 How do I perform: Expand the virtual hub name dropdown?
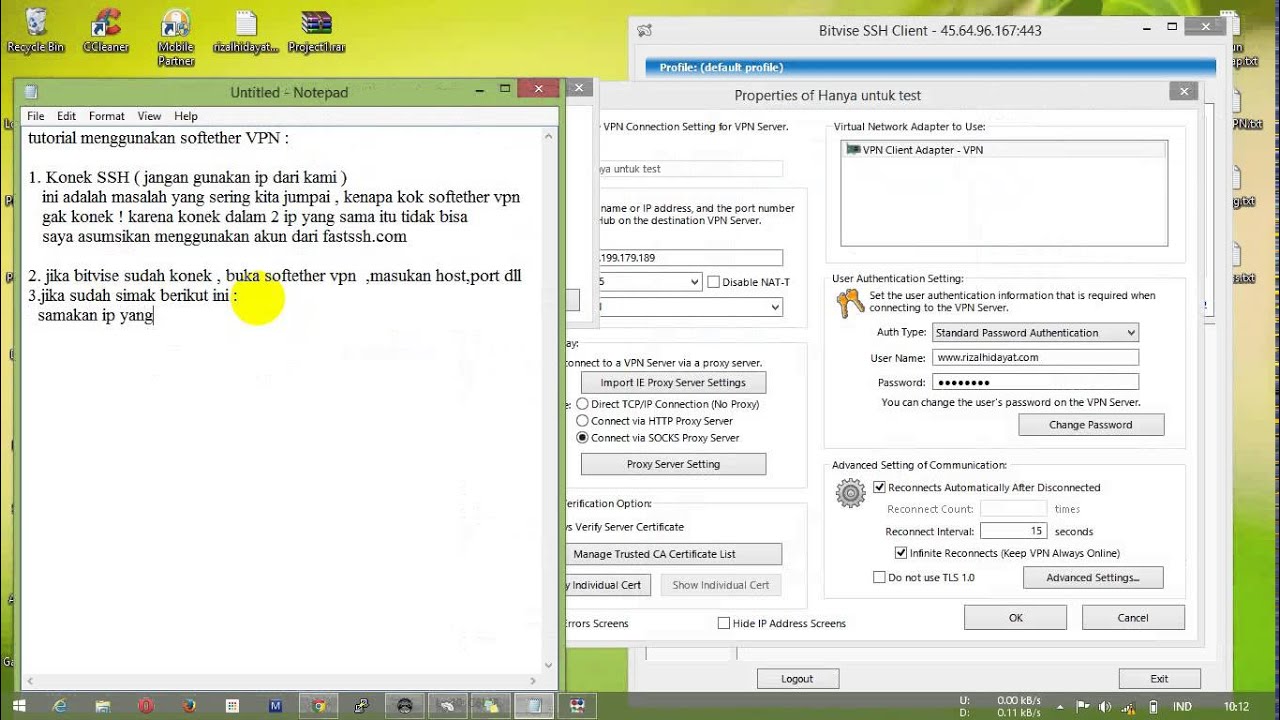point(775,308)
